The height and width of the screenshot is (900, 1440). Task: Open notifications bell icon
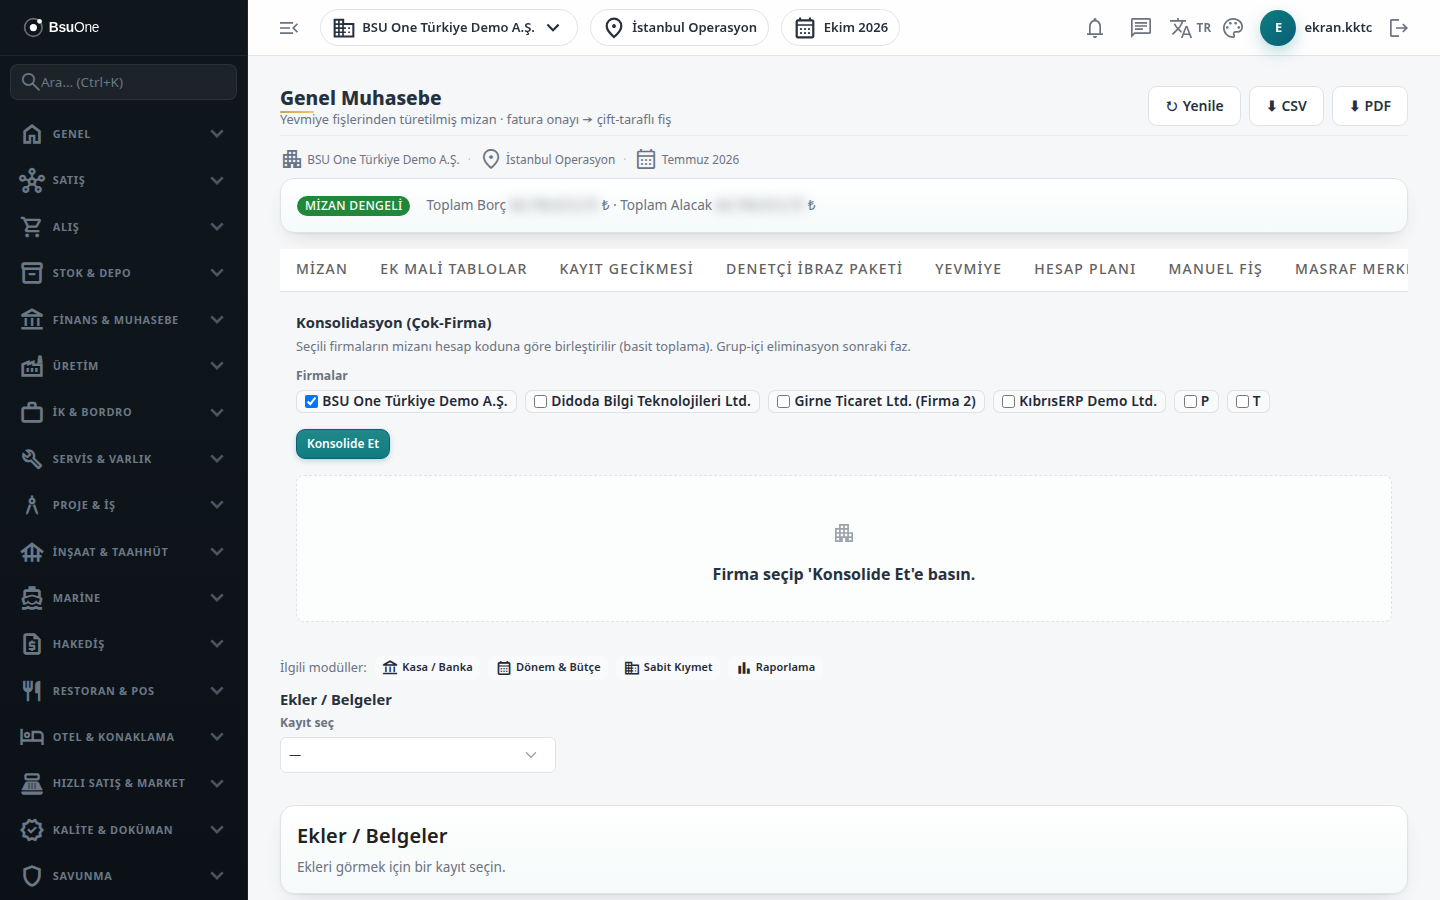click(1095, 28)
